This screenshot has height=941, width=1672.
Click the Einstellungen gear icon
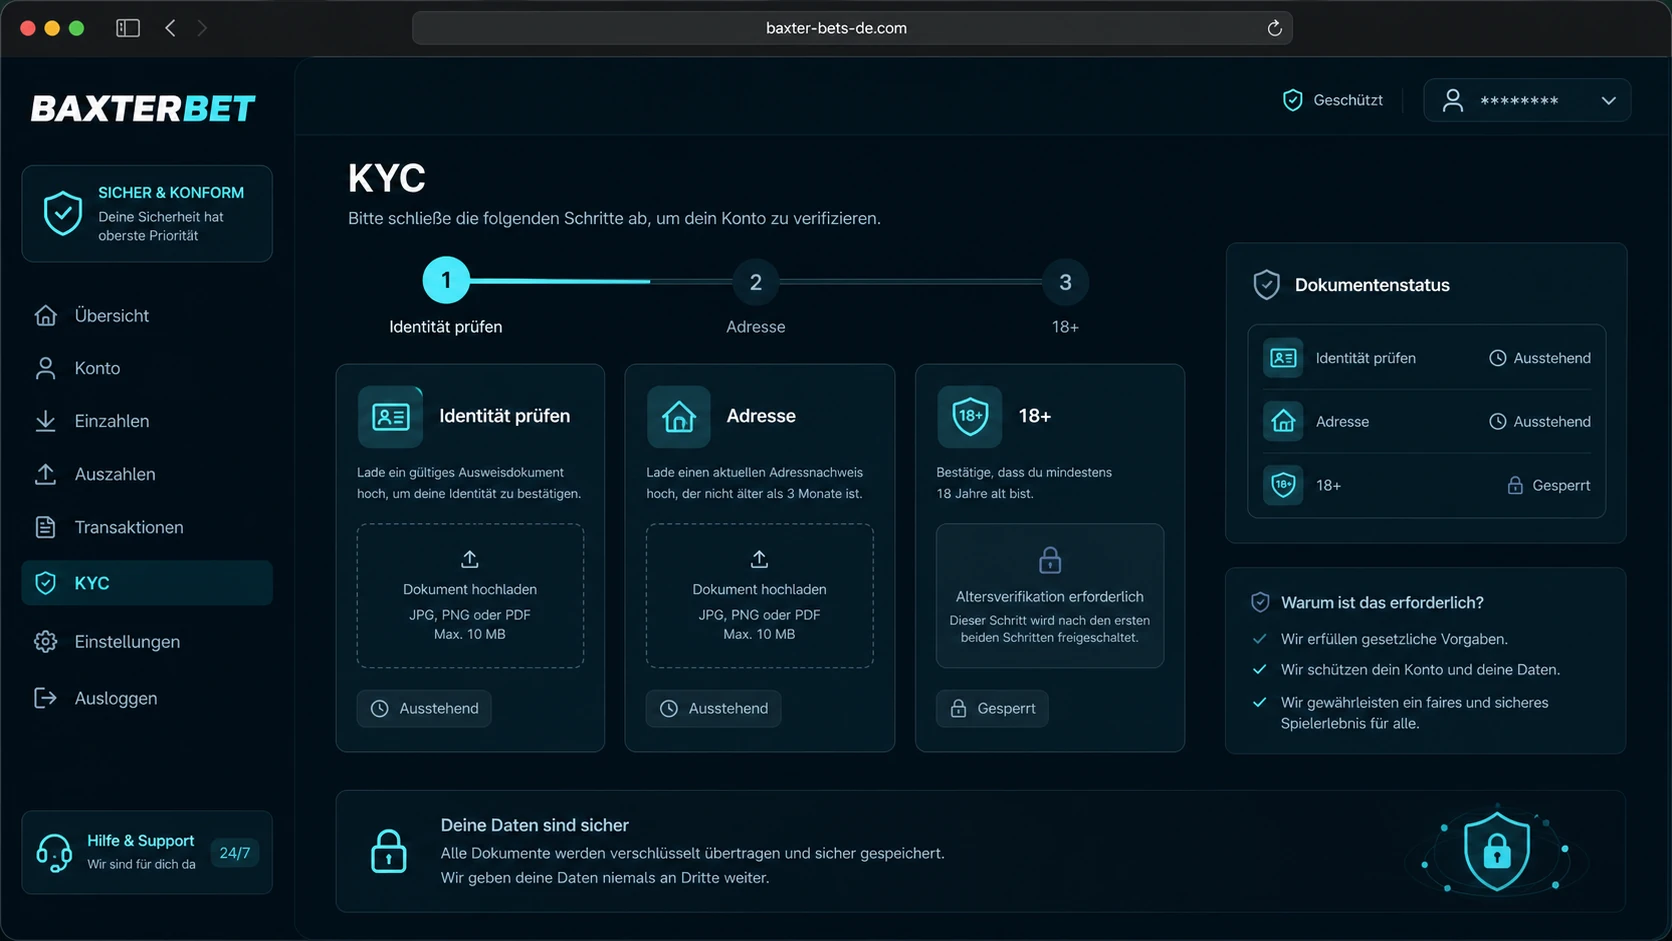[x=46, y=642]
